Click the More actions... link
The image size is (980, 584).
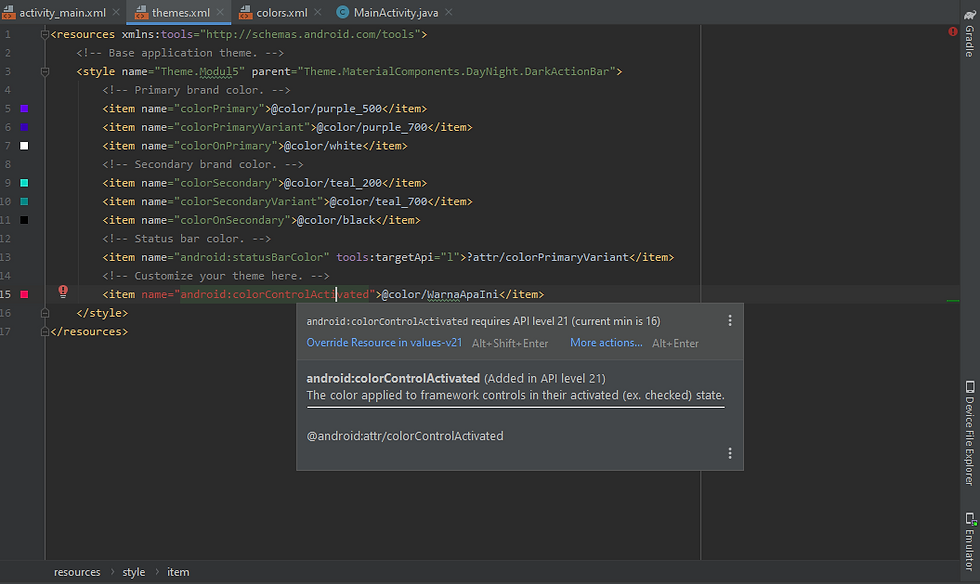606,343
